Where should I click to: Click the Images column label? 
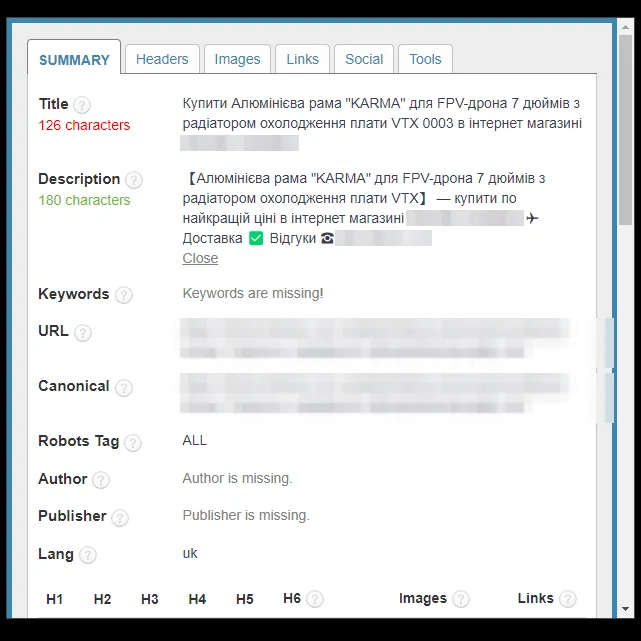click(x=423, y=598)
